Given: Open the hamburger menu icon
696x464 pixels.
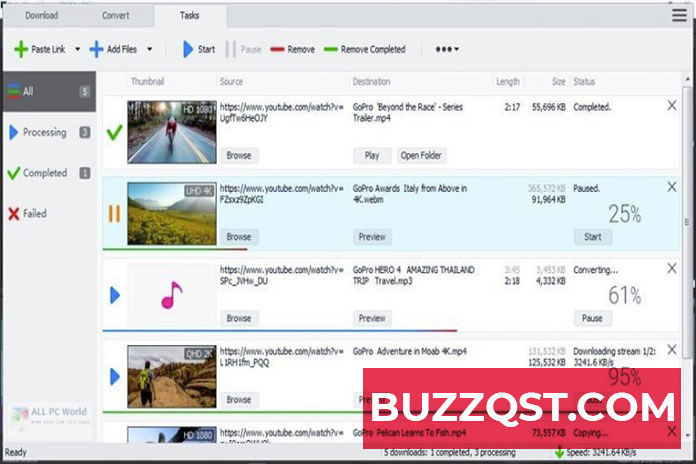Looking at the screenshot, I should click(x=679, y=15).
